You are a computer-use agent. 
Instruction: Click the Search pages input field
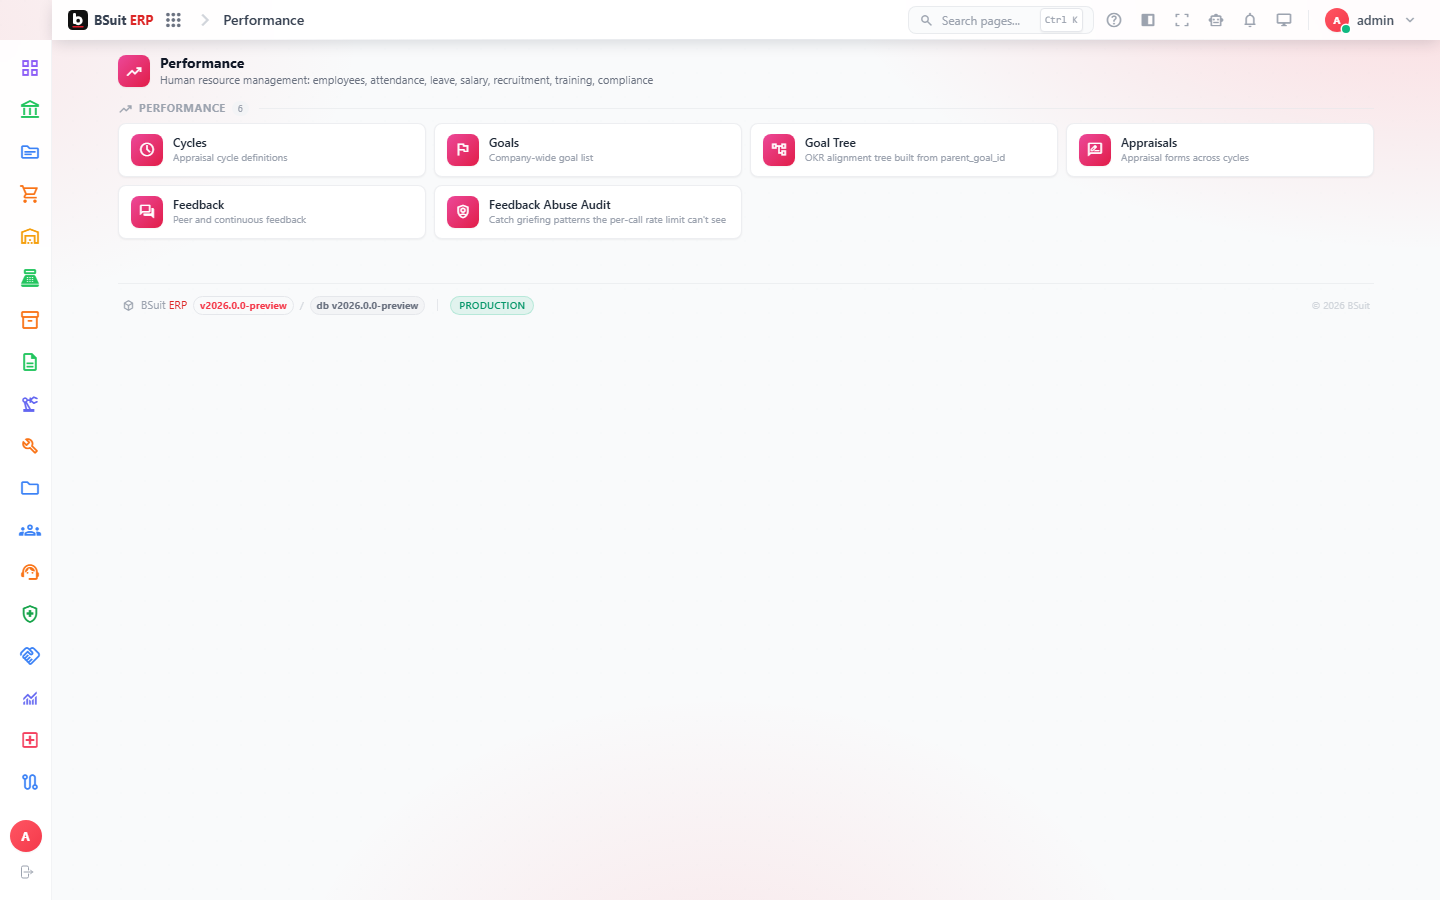(x=1000, y=20)
